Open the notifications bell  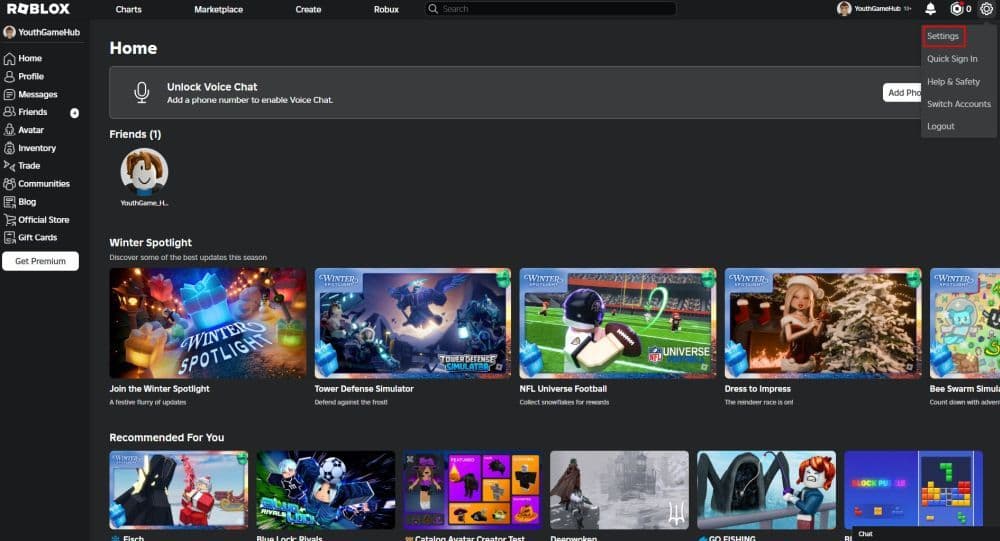point(930,8)
